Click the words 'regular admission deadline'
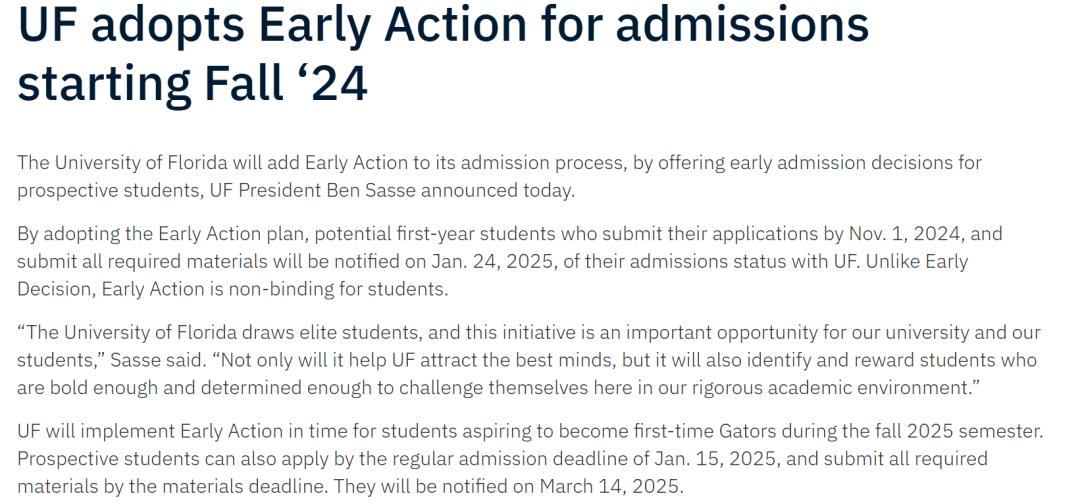 tap(516, 459)
